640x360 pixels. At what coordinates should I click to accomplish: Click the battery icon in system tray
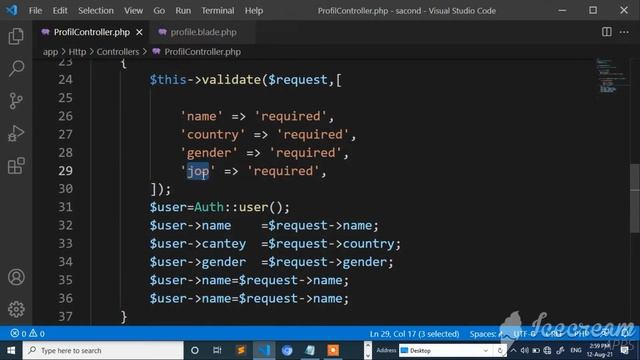coord(536,351)
